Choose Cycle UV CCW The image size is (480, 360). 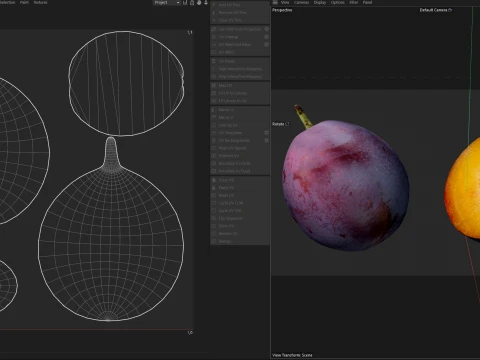coord(240,203)
